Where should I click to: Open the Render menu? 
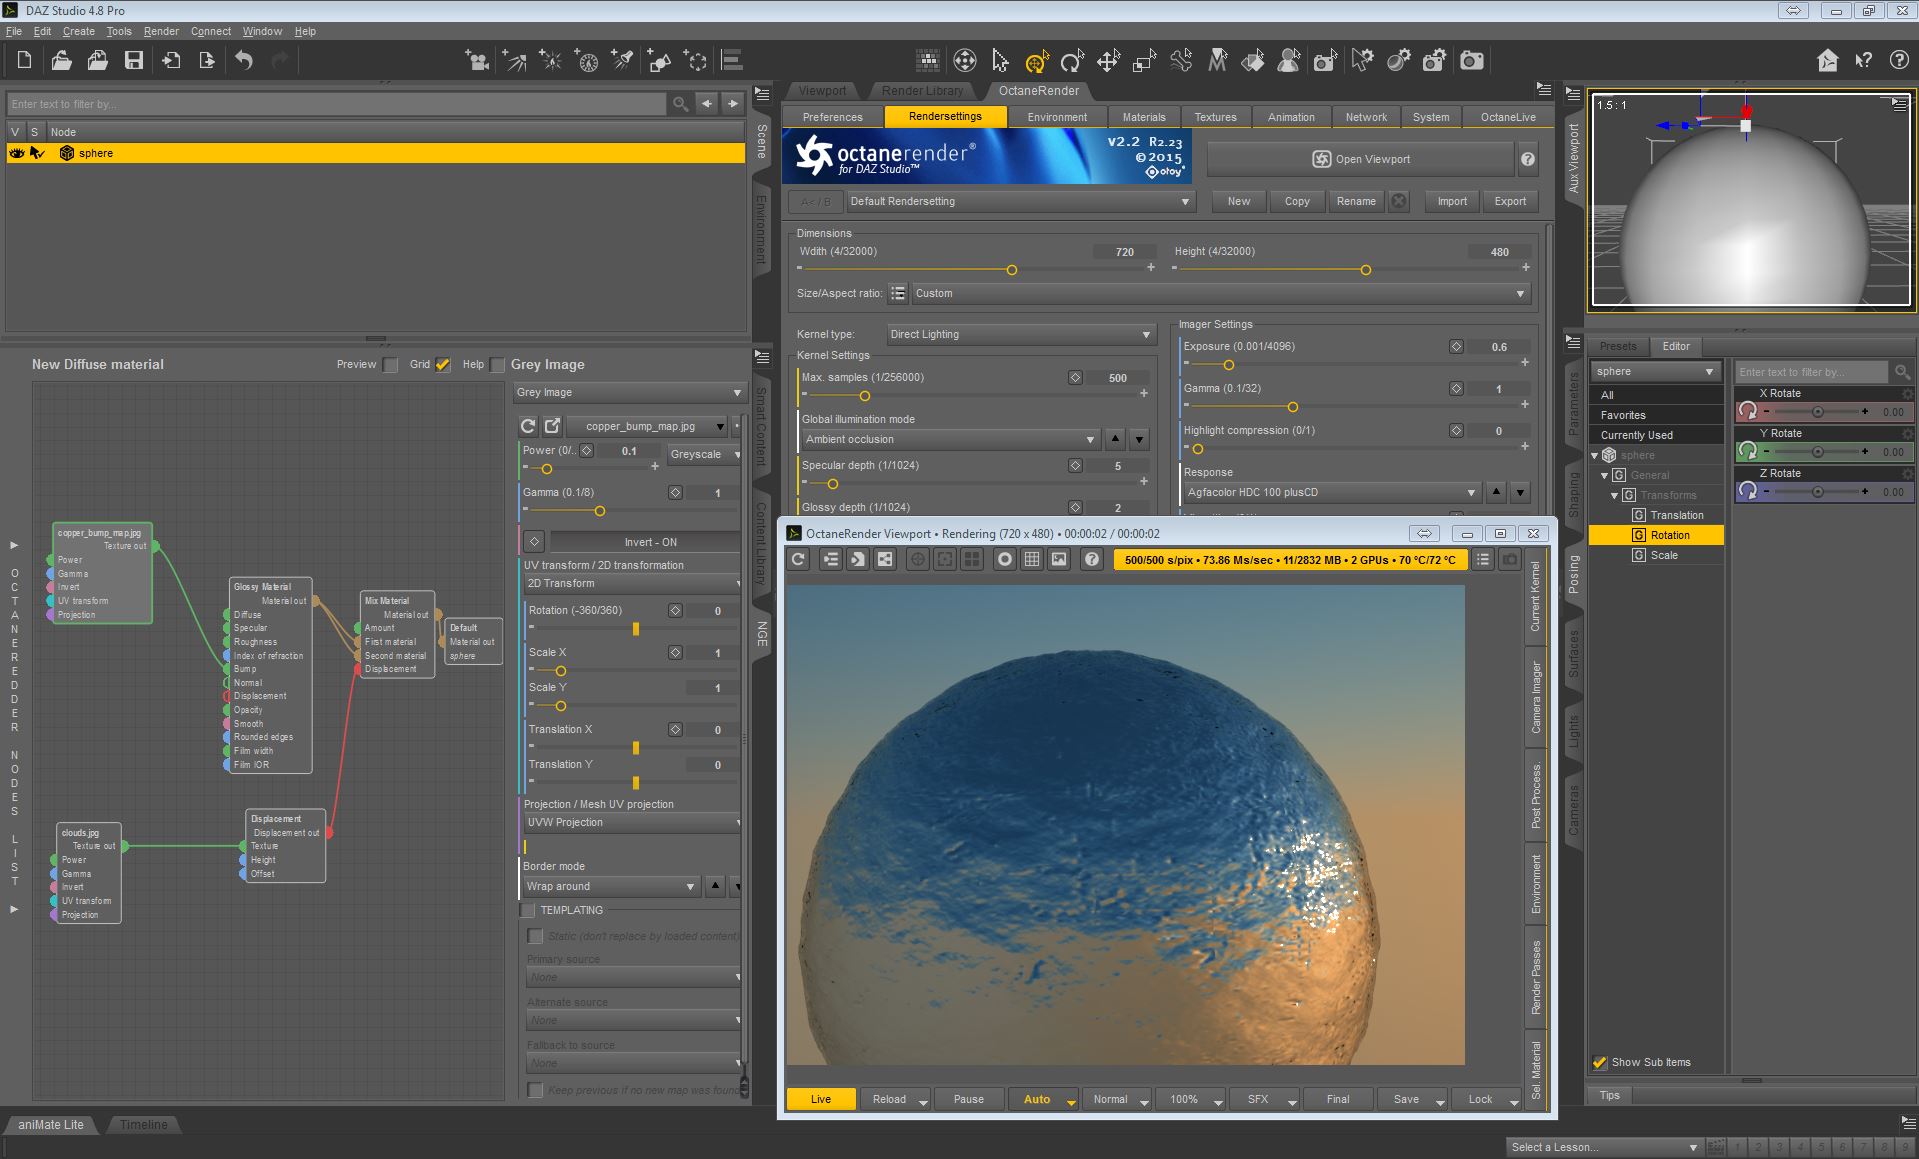[161, 31]
